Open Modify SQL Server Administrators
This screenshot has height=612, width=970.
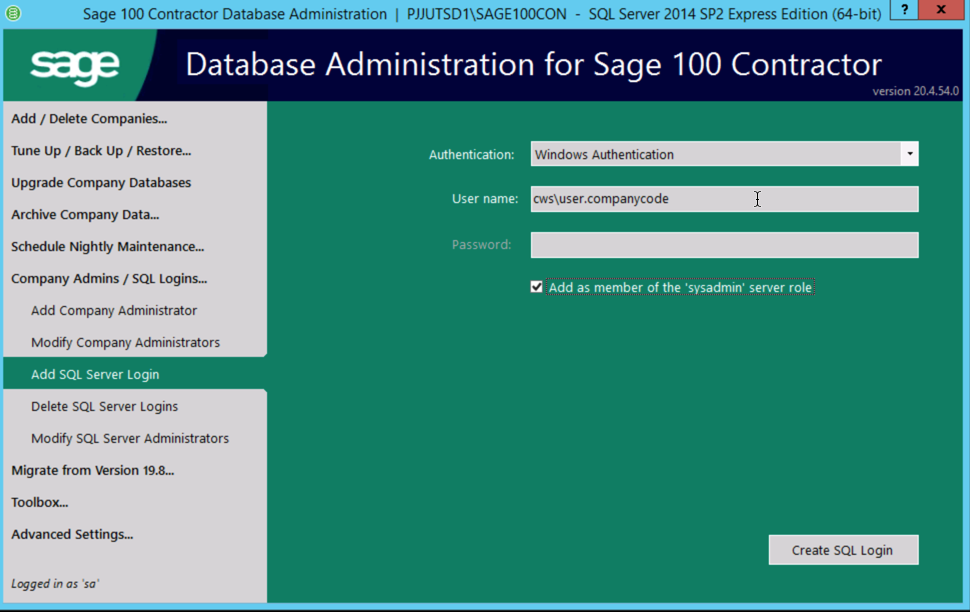tap(130, 439)
